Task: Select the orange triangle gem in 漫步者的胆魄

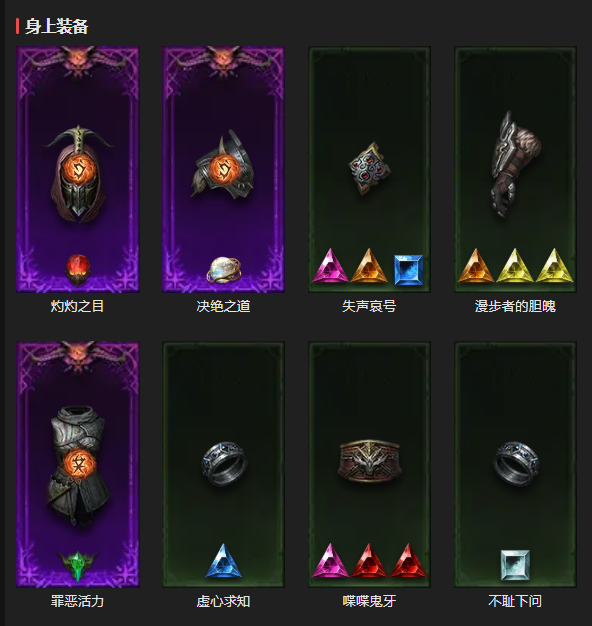Action: coord(476,266)
